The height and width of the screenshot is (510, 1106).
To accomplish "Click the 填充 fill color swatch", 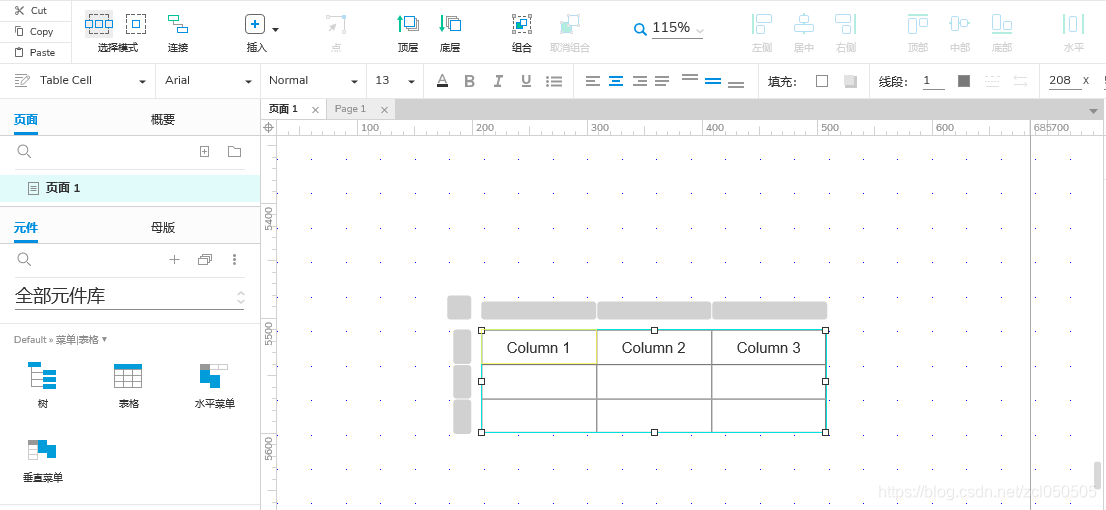I will pyautogui.click(x=822, y=81).
